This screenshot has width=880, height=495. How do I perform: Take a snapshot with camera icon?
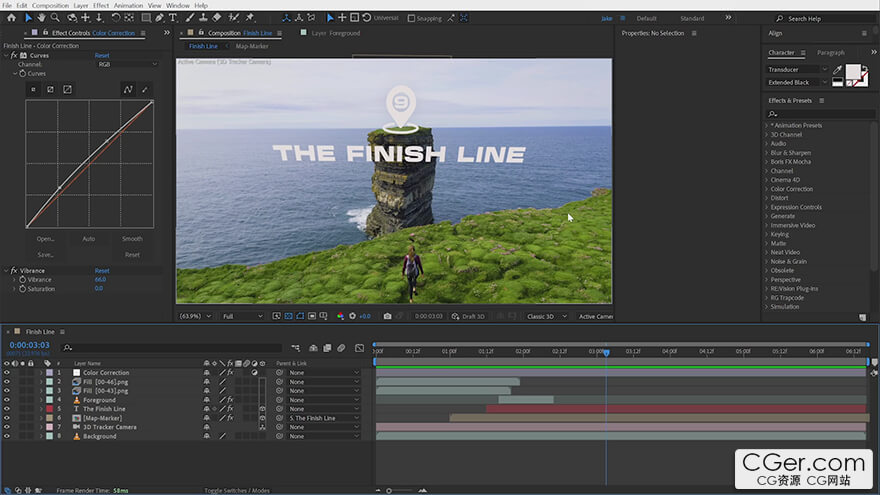coord(387,316)
